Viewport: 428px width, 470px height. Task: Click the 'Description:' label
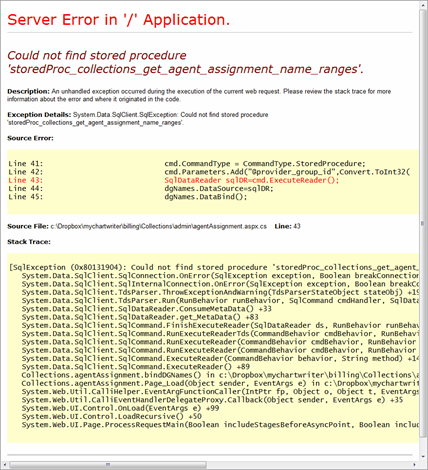pos(28,91)
